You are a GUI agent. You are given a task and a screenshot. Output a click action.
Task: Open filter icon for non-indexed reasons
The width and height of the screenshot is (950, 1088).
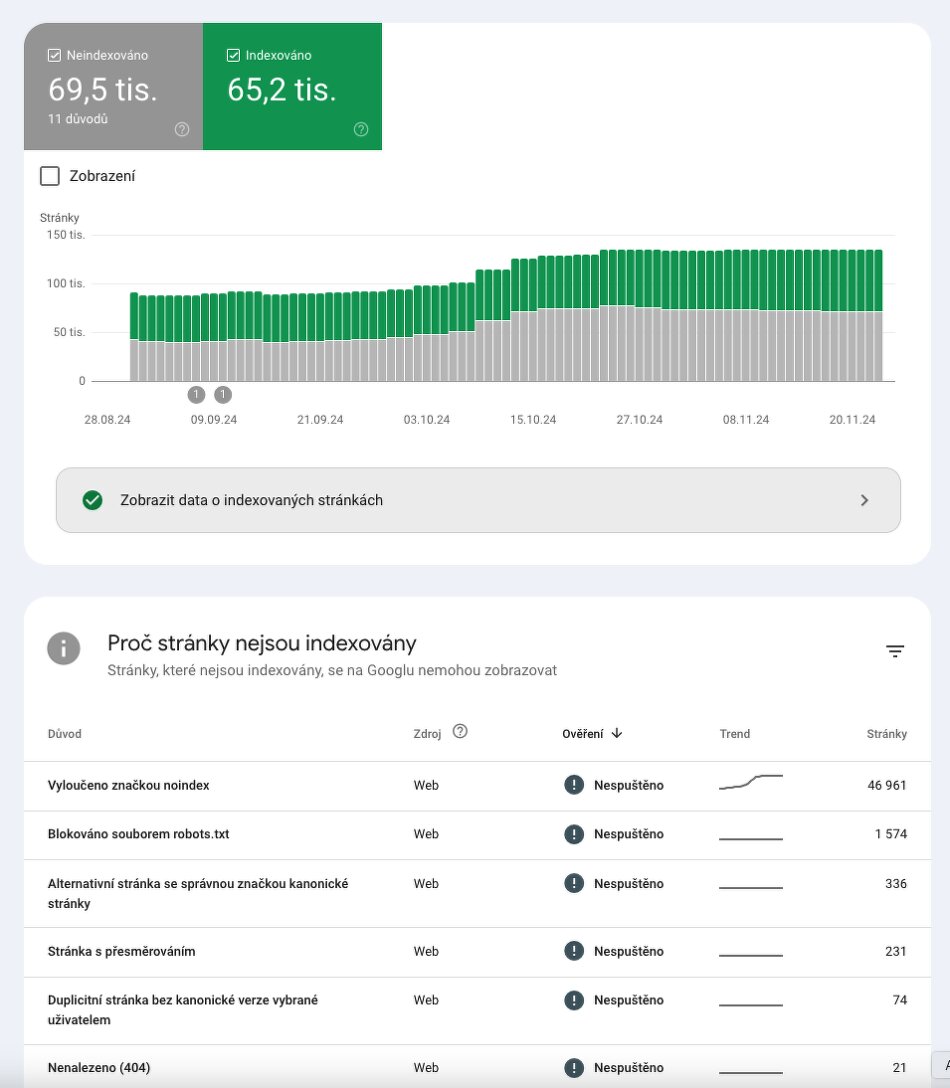tap(894, 652)
